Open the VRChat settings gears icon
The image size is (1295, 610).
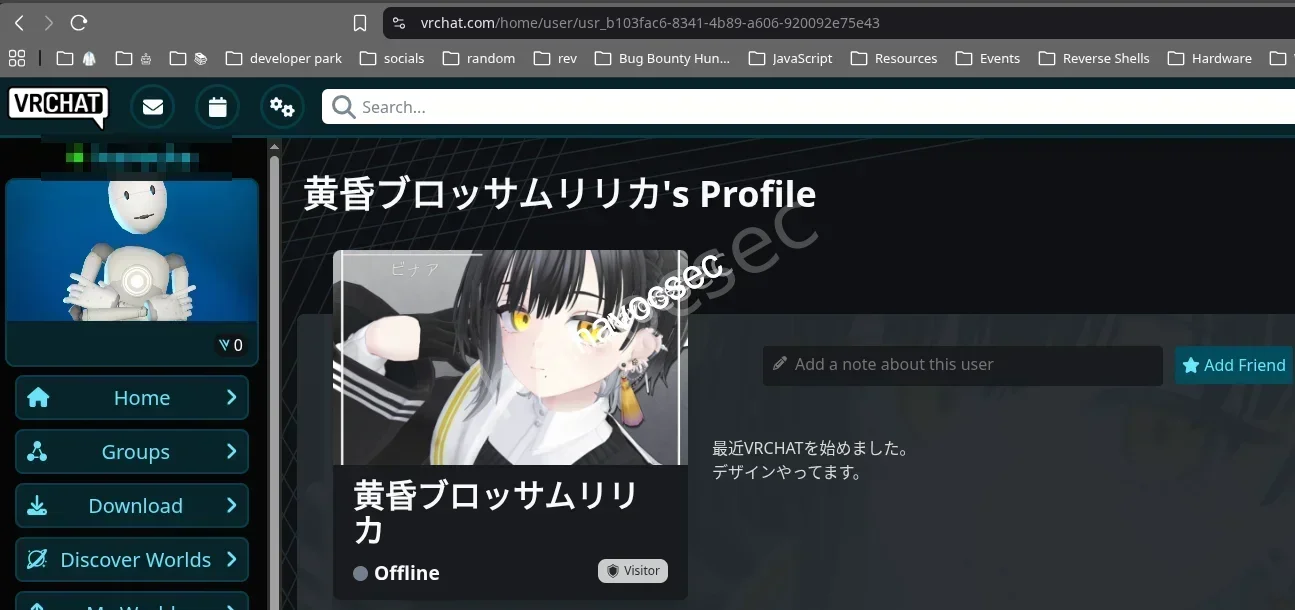(x=281, y=107)
